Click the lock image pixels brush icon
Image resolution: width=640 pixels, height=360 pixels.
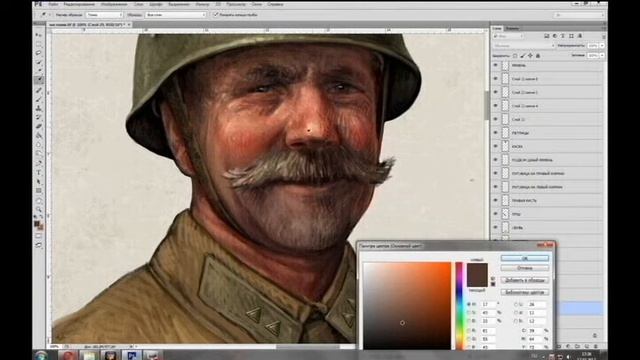523,56
